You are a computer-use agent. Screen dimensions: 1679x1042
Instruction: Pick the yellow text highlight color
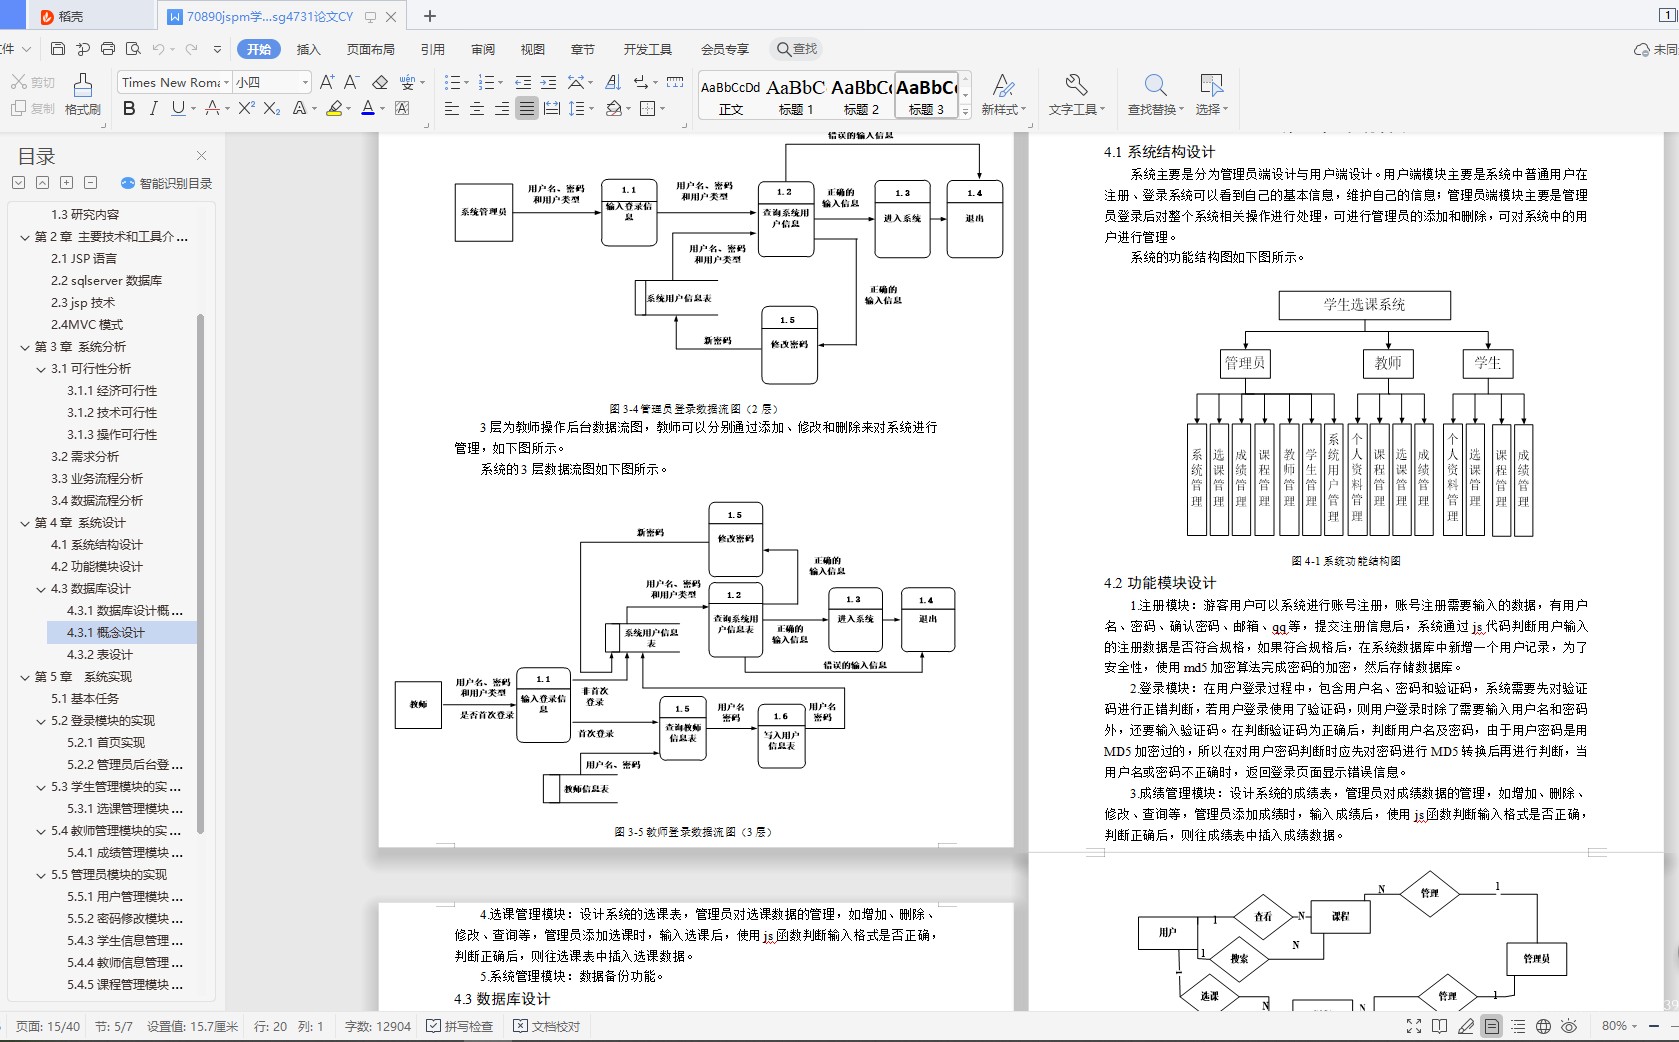pyautogui.click(x=334, y=108)
